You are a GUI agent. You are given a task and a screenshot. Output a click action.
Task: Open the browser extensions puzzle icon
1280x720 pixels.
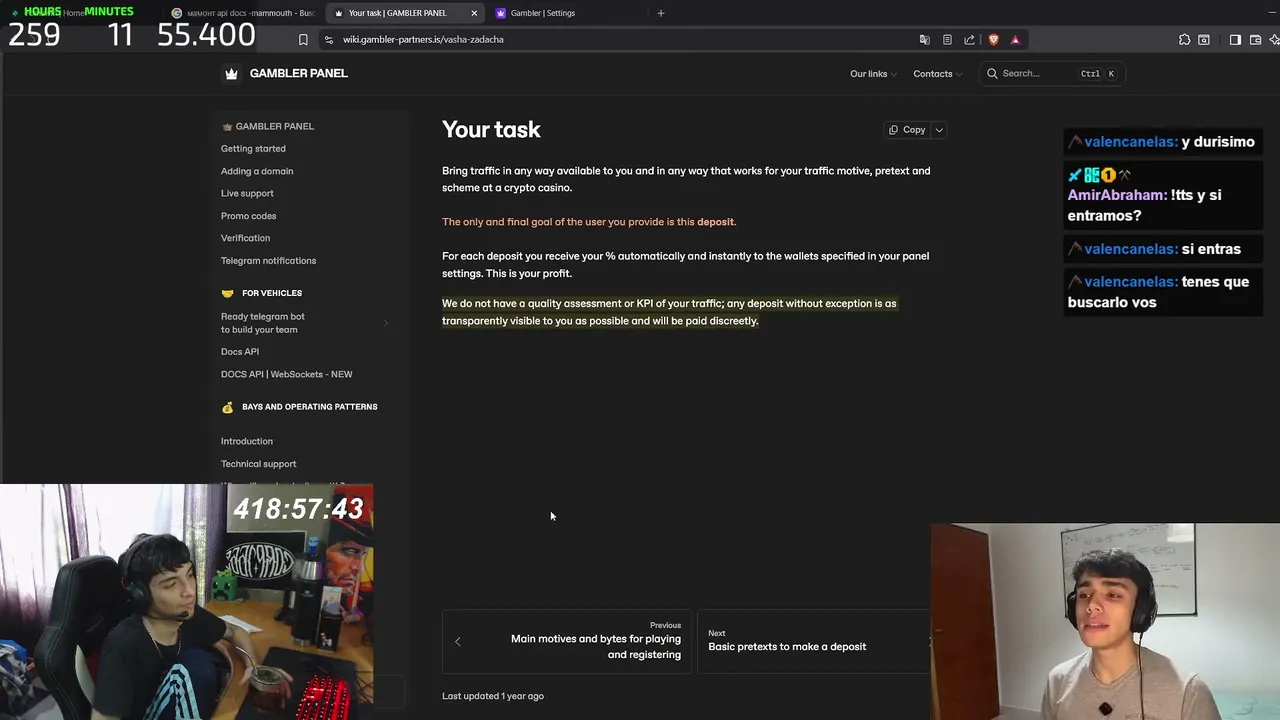coord(1184,40)
